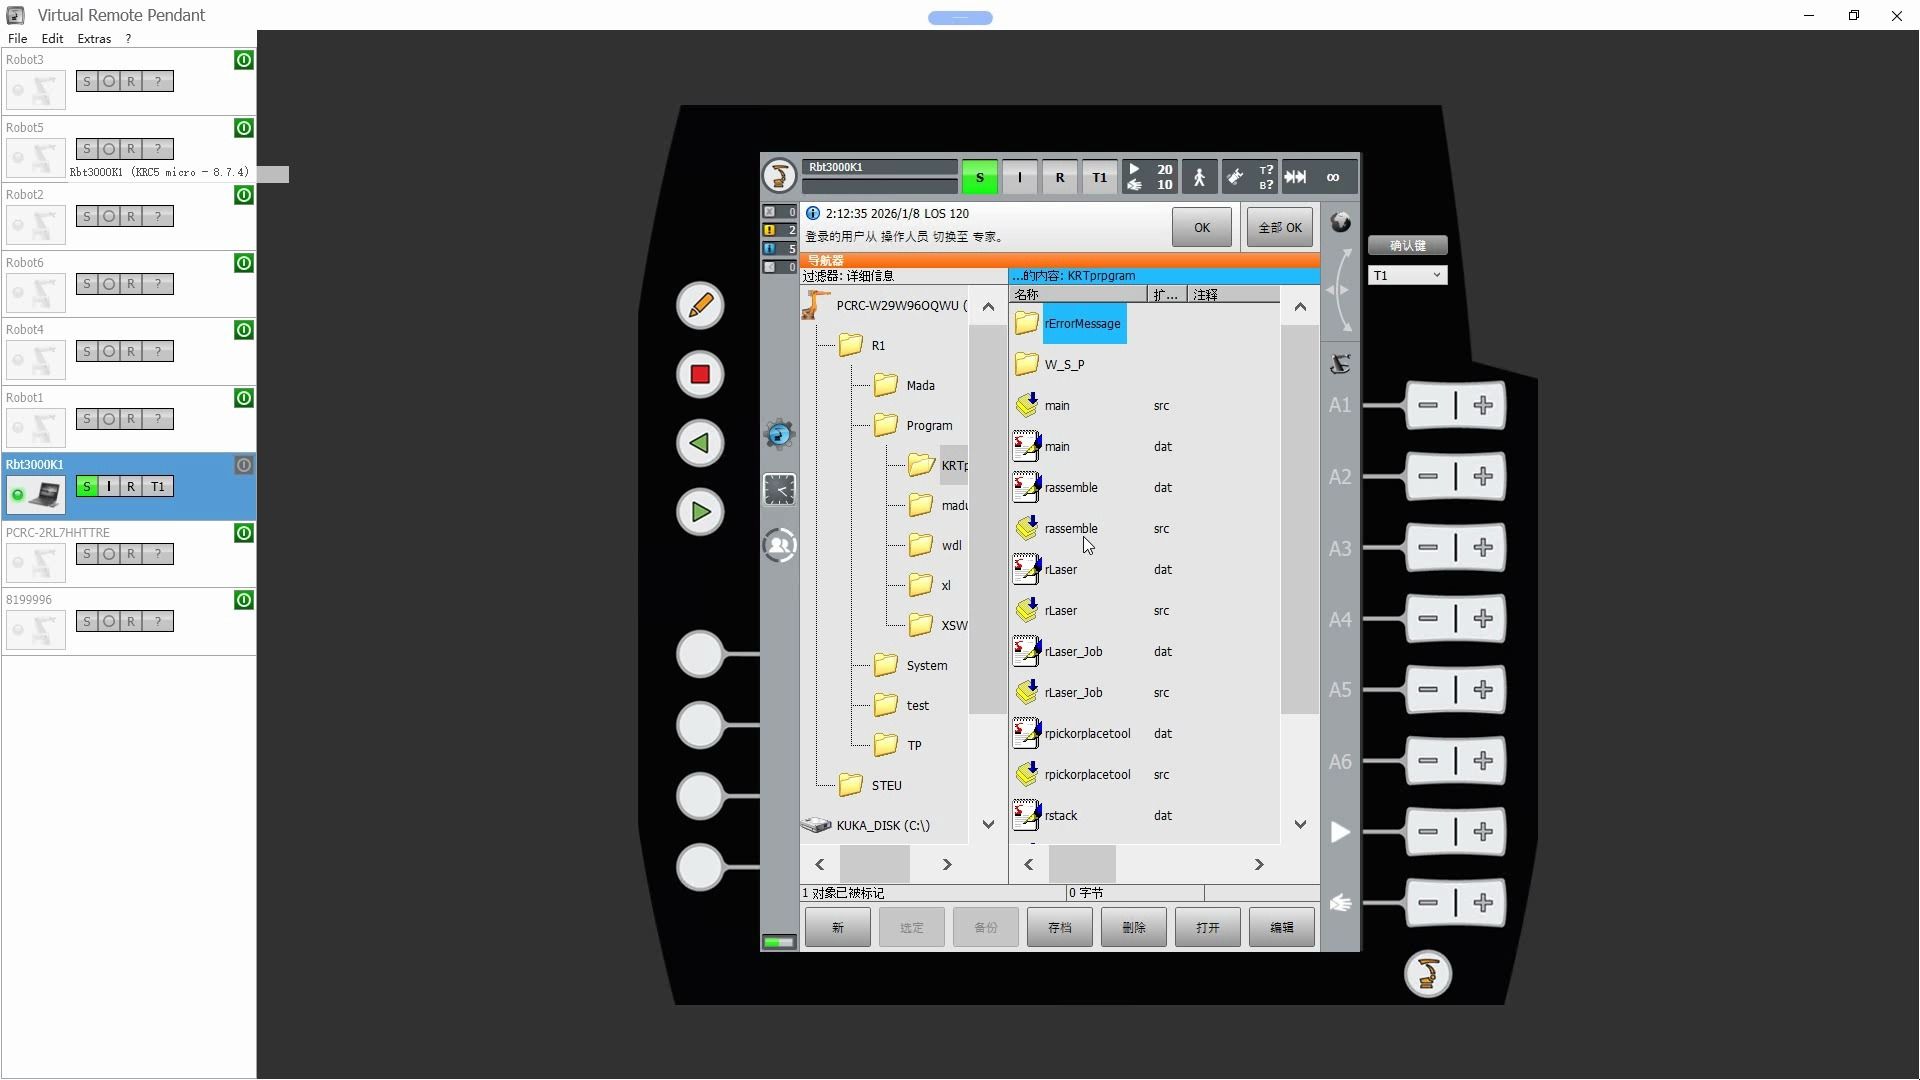Open program override 20/10 speed setting
This screenshot has width=1920, height=1080.
click(x=1150, y=177)
